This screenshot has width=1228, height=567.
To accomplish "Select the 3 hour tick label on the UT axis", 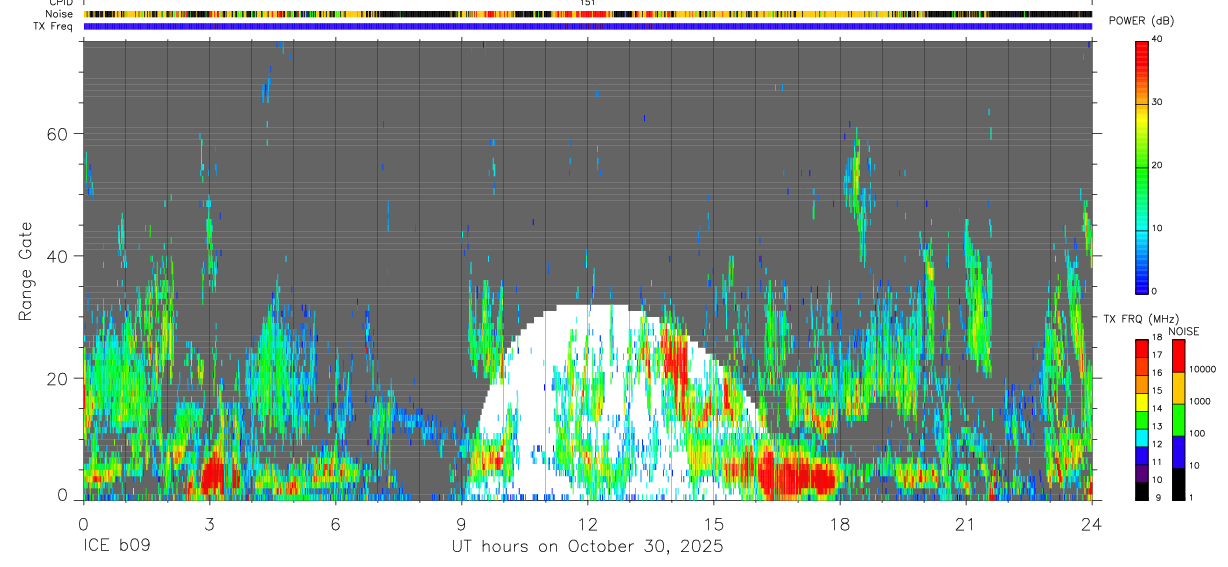I will pyautogui.click(x=209, y=524).
